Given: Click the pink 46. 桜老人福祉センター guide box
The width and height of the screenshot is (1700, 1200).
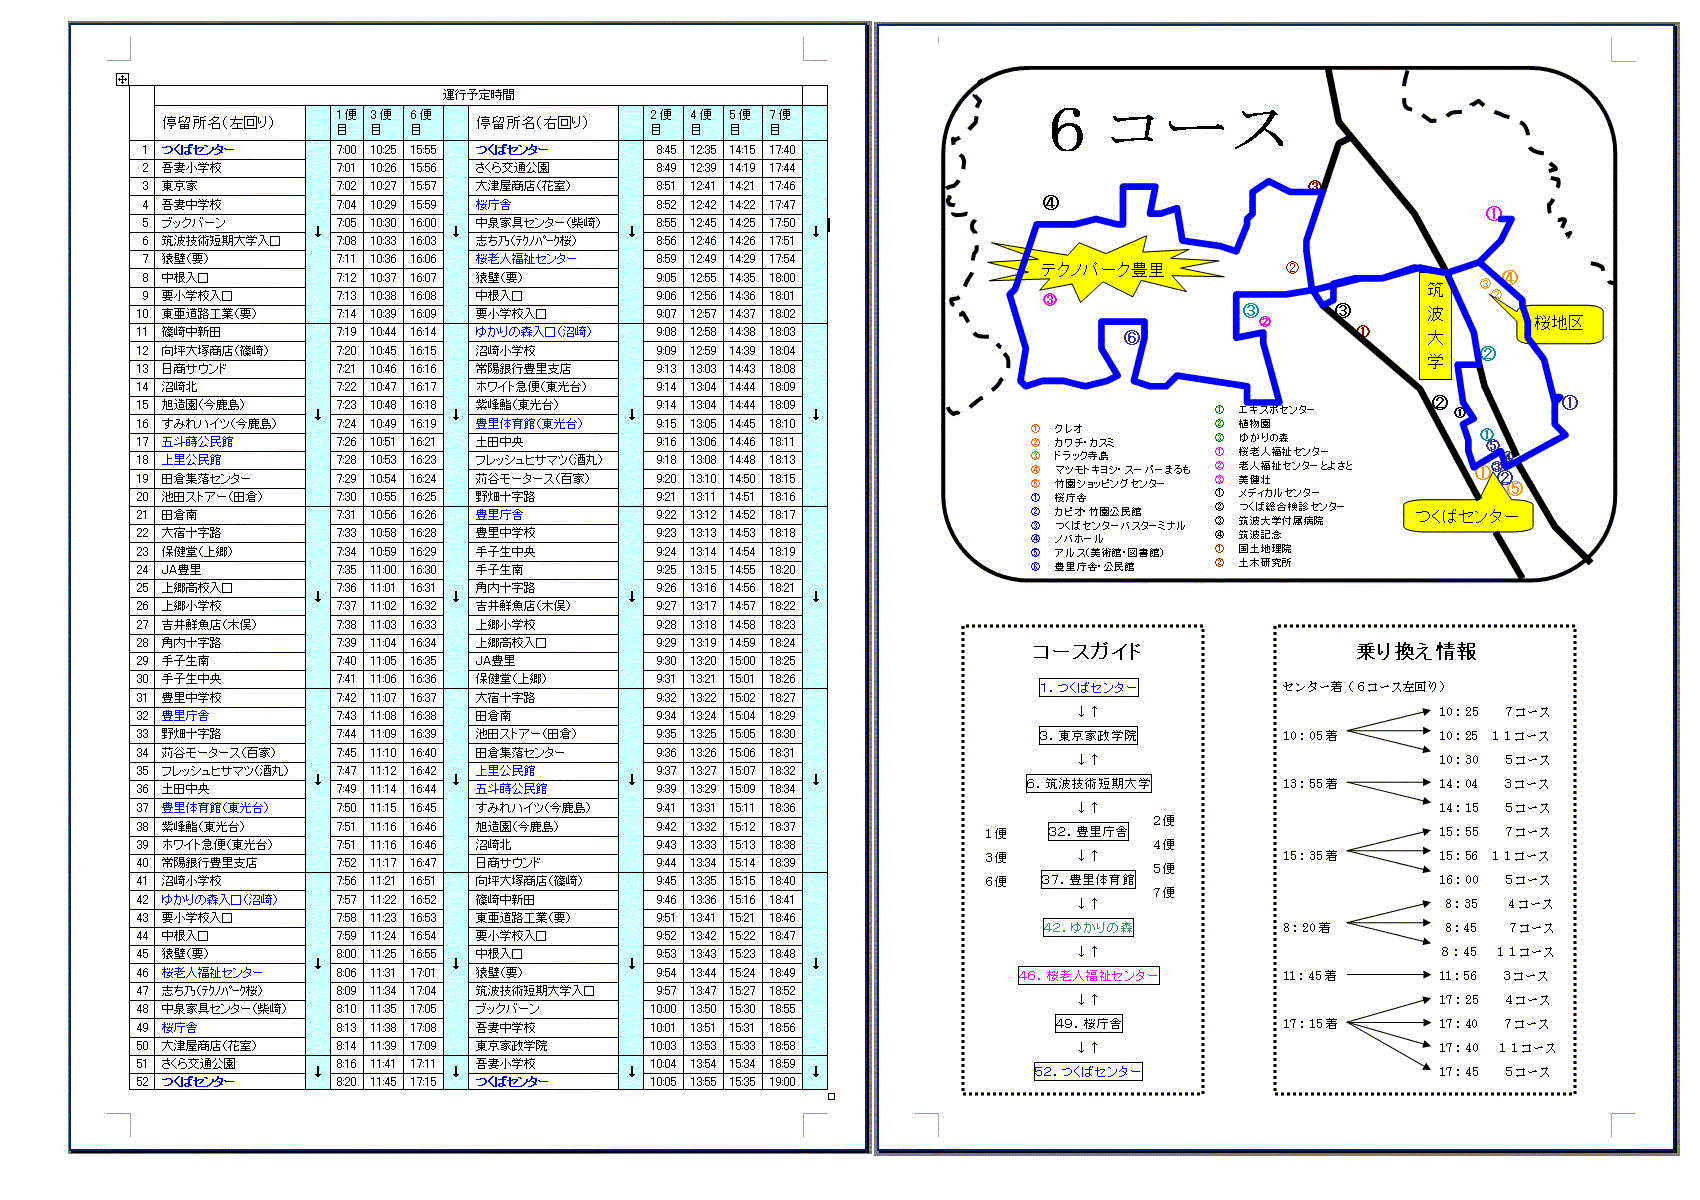Looking at the screenshot, I should pyautogui.click(x=1088, y=975).
